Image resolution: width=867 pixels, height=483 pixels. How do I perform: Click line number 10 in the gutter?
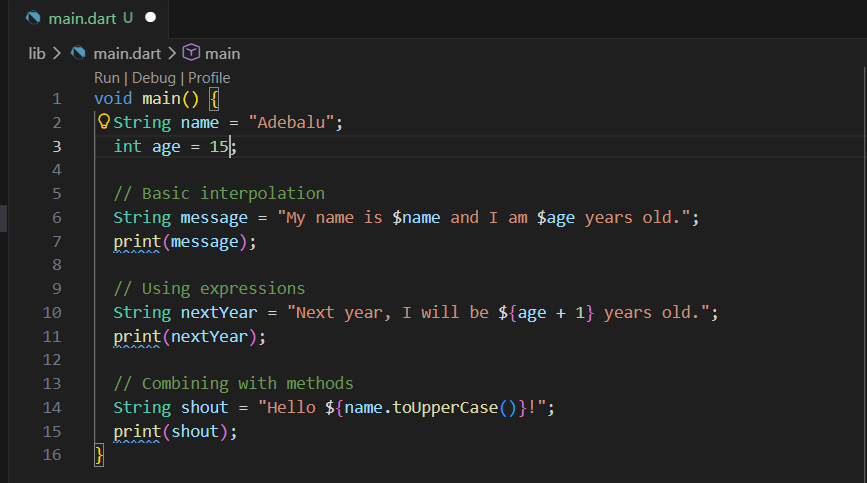[52, 313]
